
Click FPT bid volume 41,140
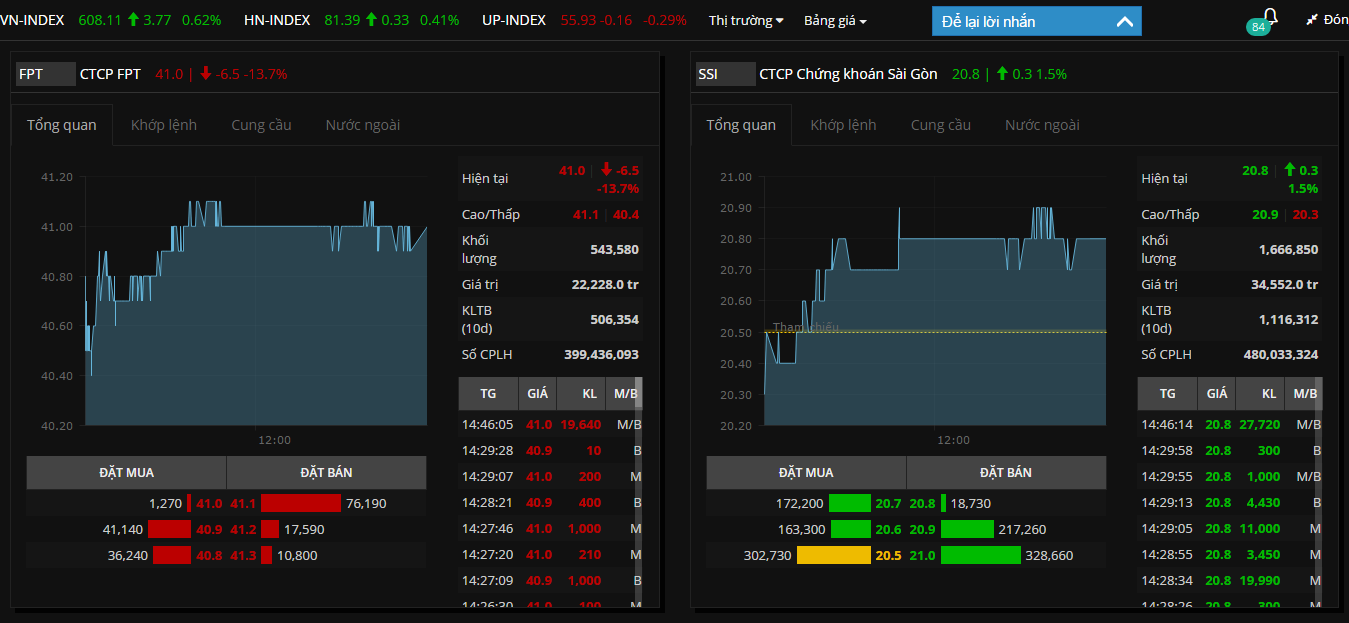pos(123,529)
